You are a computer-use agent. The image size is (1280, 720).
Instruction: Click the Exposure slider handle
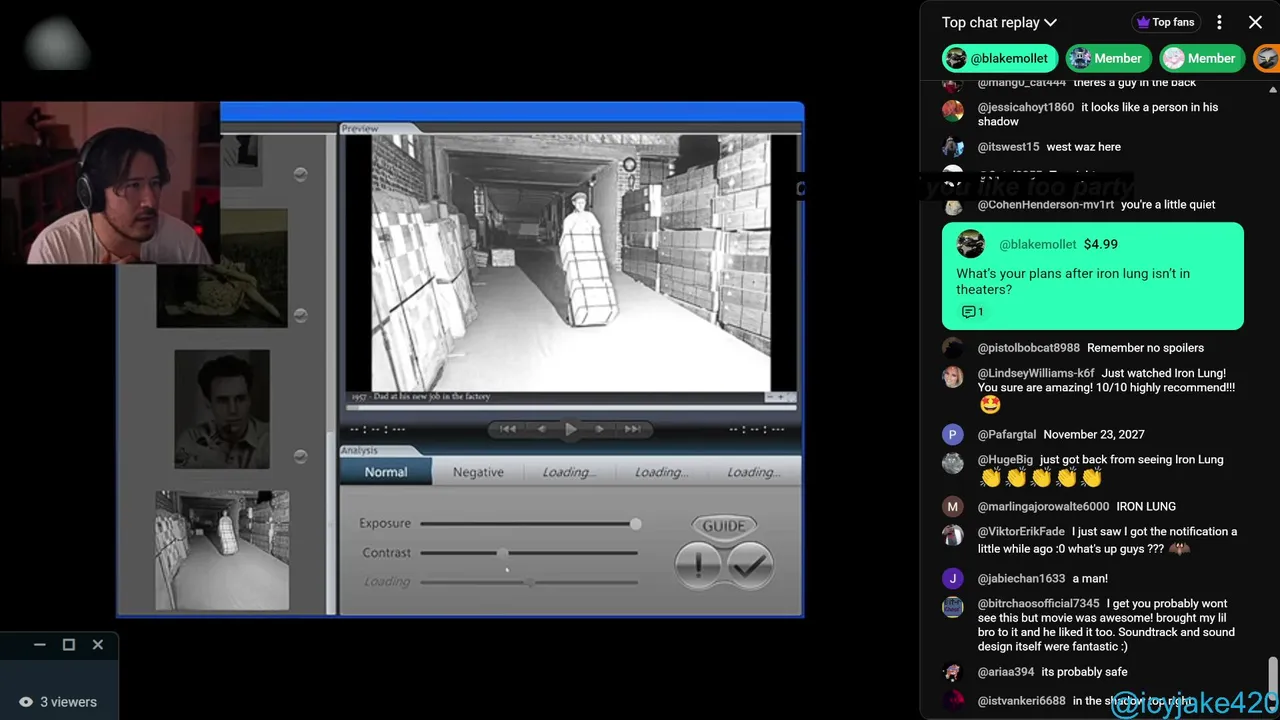pyautogui.click(x=635, y=523)
